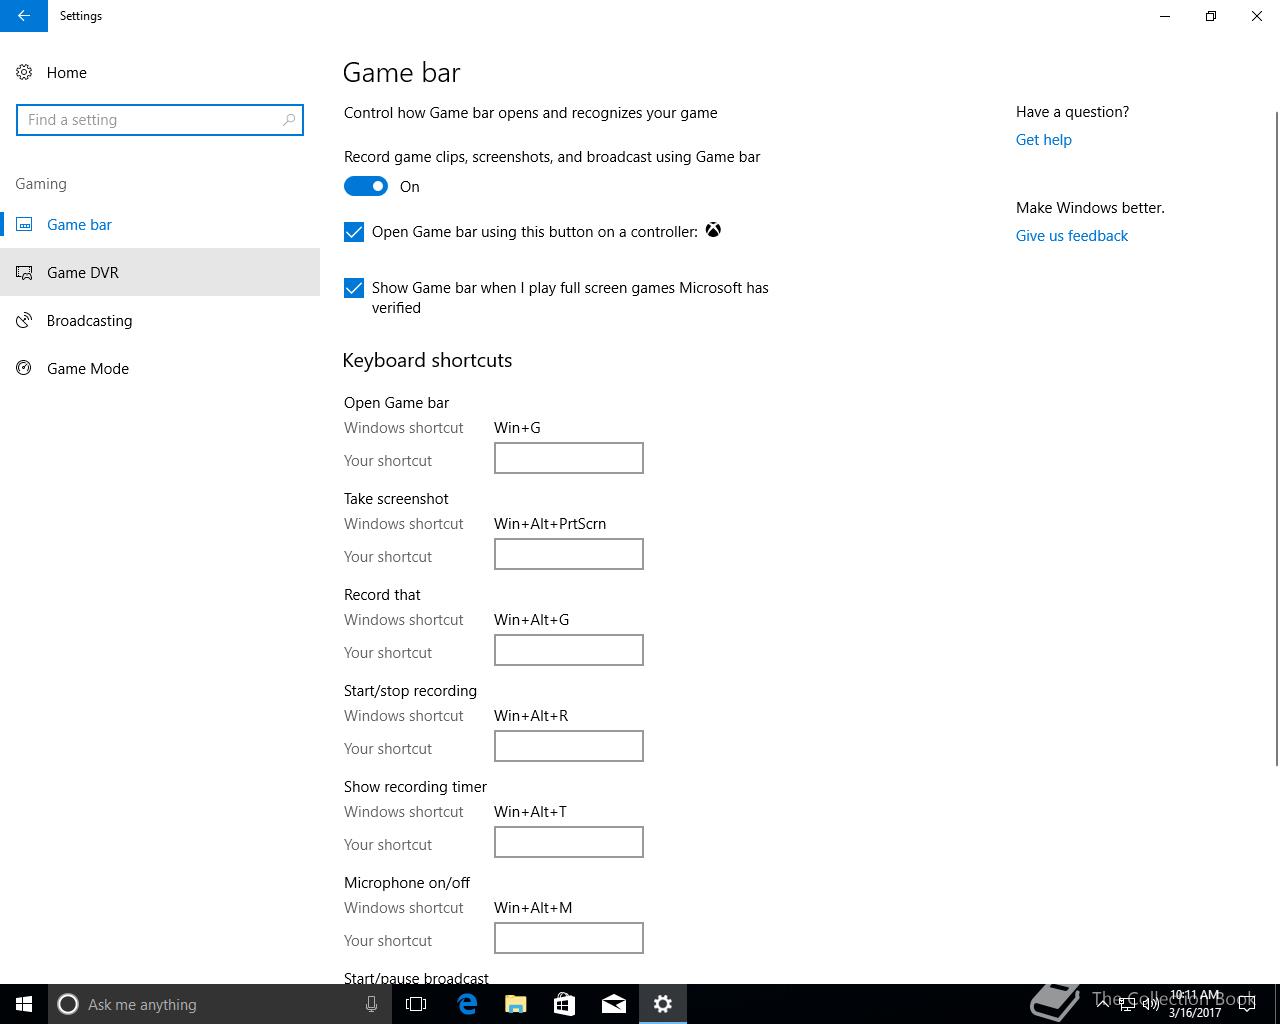The image size is (1280, 1024).
Task: Set custom shortcut for Open Game bar
Action: [x=569, y=458]
